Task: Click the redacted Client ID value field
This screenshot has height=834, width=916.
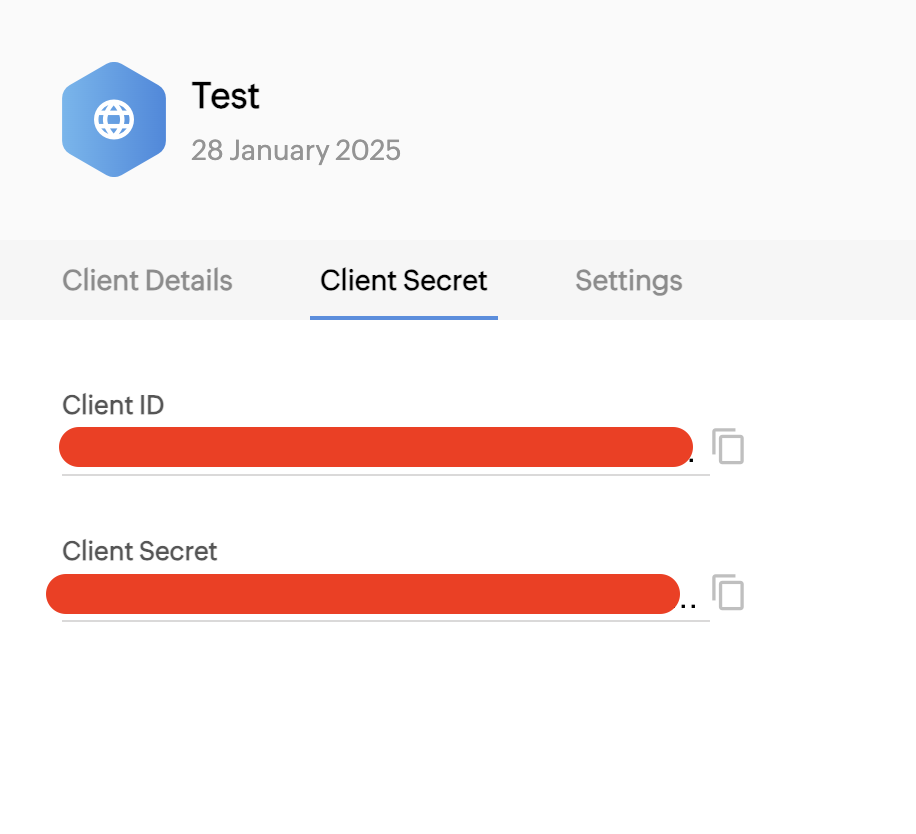Action: pos(376,447)
